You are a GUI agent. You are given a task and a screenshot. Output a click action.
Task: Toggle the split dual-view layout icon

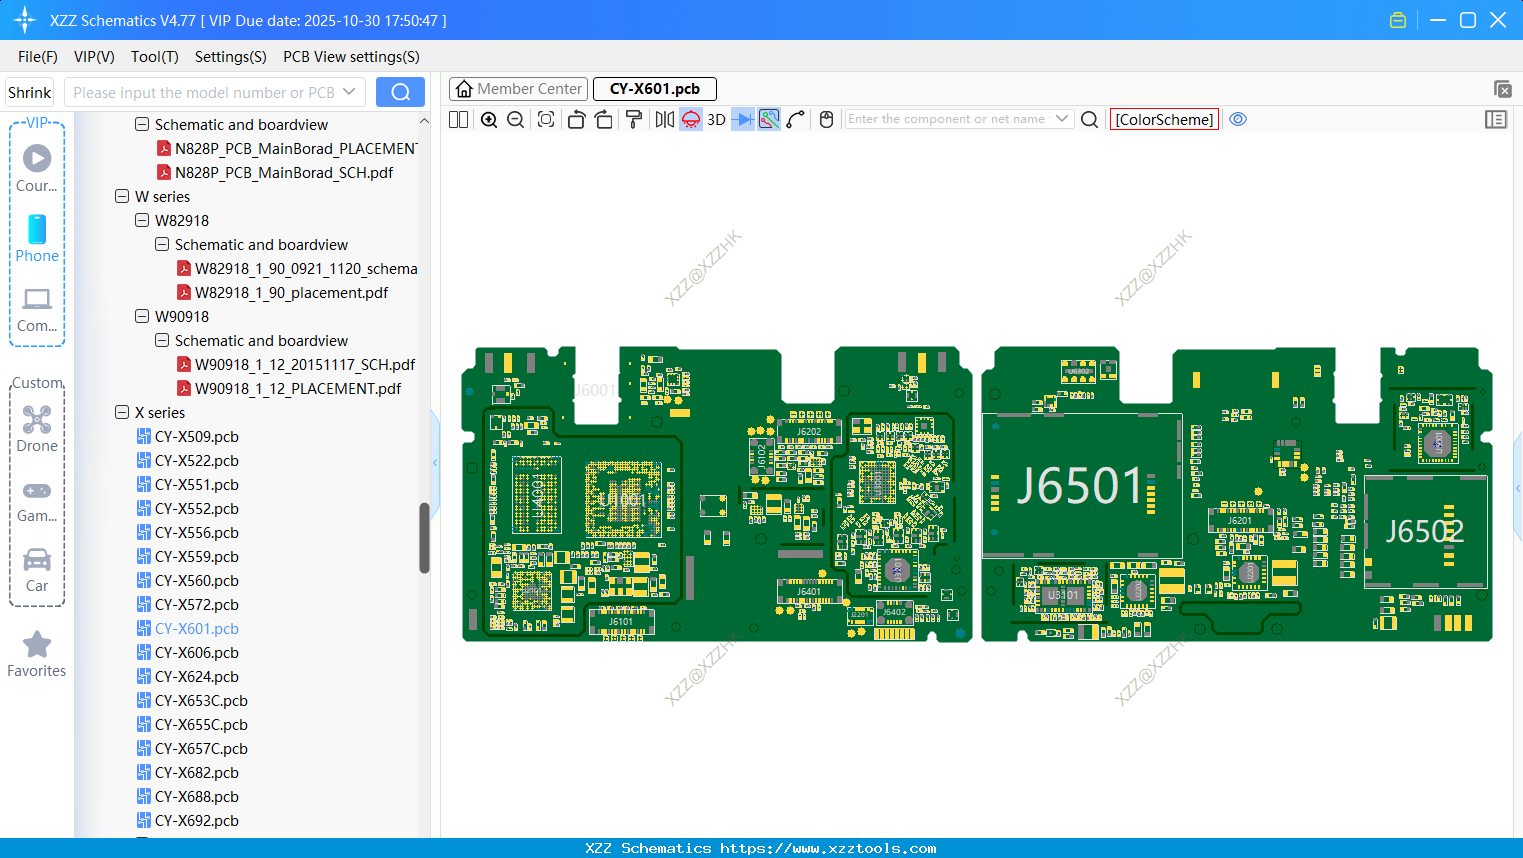click(459, 120)
